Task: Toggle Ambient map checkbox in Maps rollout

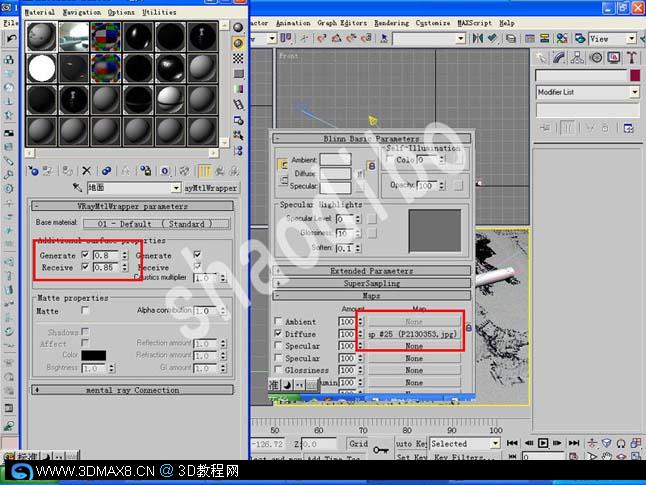Action: pyautogui.click(x=279, y=321)
